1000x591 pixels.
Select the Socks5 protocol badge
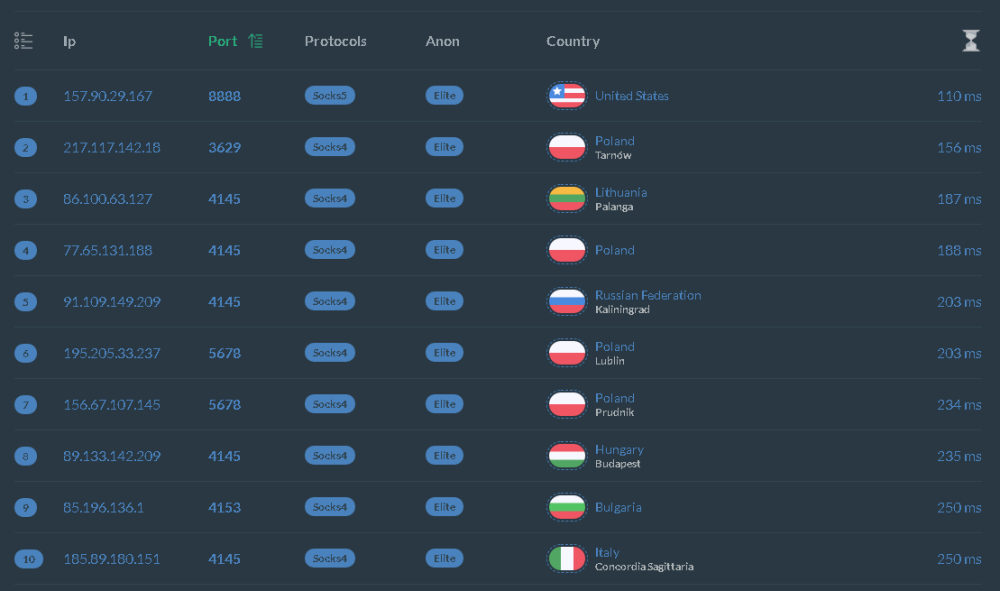(329, 96)
